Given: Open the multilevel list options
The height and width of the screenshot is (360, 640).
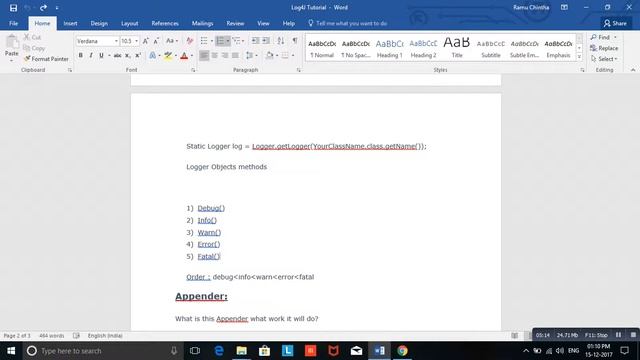Looking at the screenshot, I should click(x=238, y=41).
